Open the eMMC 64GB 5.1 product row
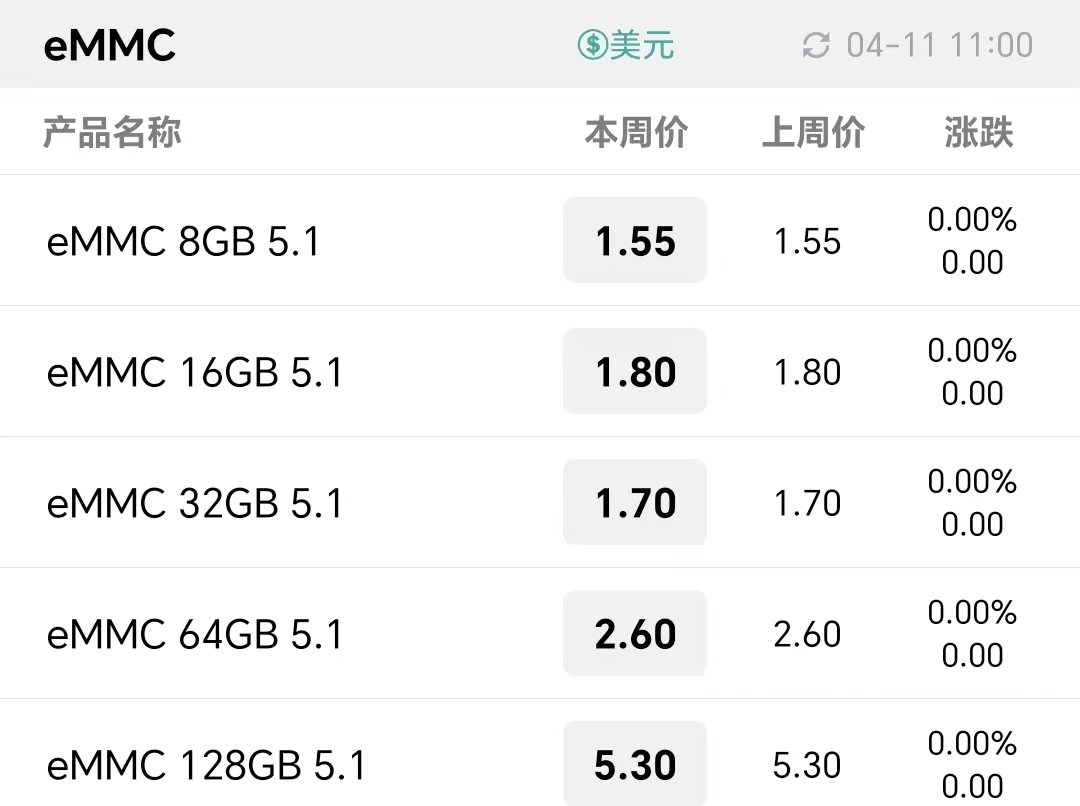Viewport: 1080px width, 806px height. (x=195, y=635)
